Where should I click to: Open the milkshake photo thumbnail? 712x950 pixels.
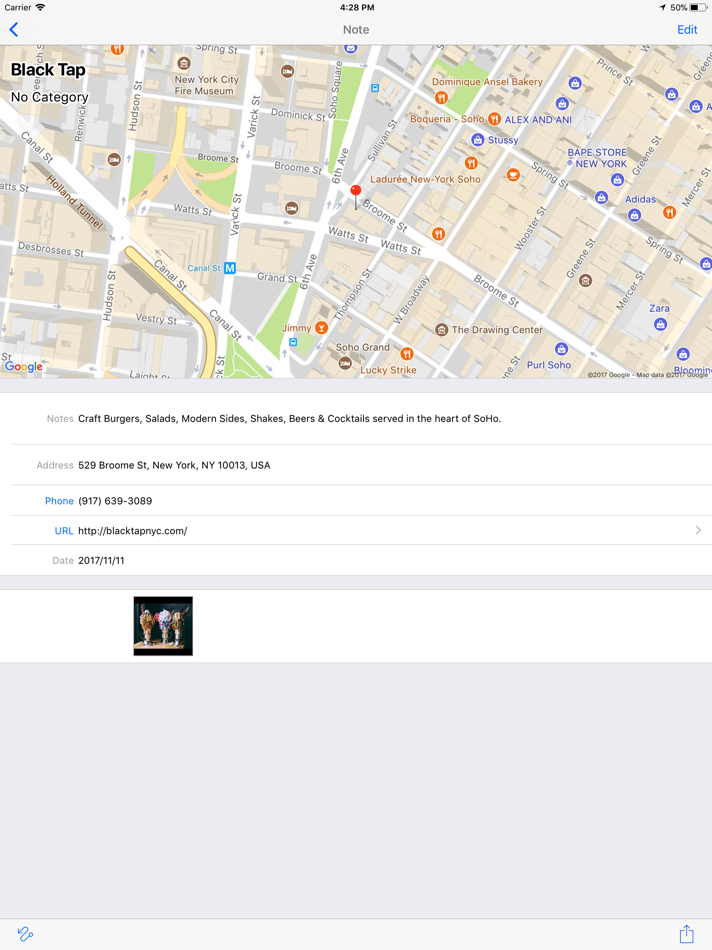point(163,626)
